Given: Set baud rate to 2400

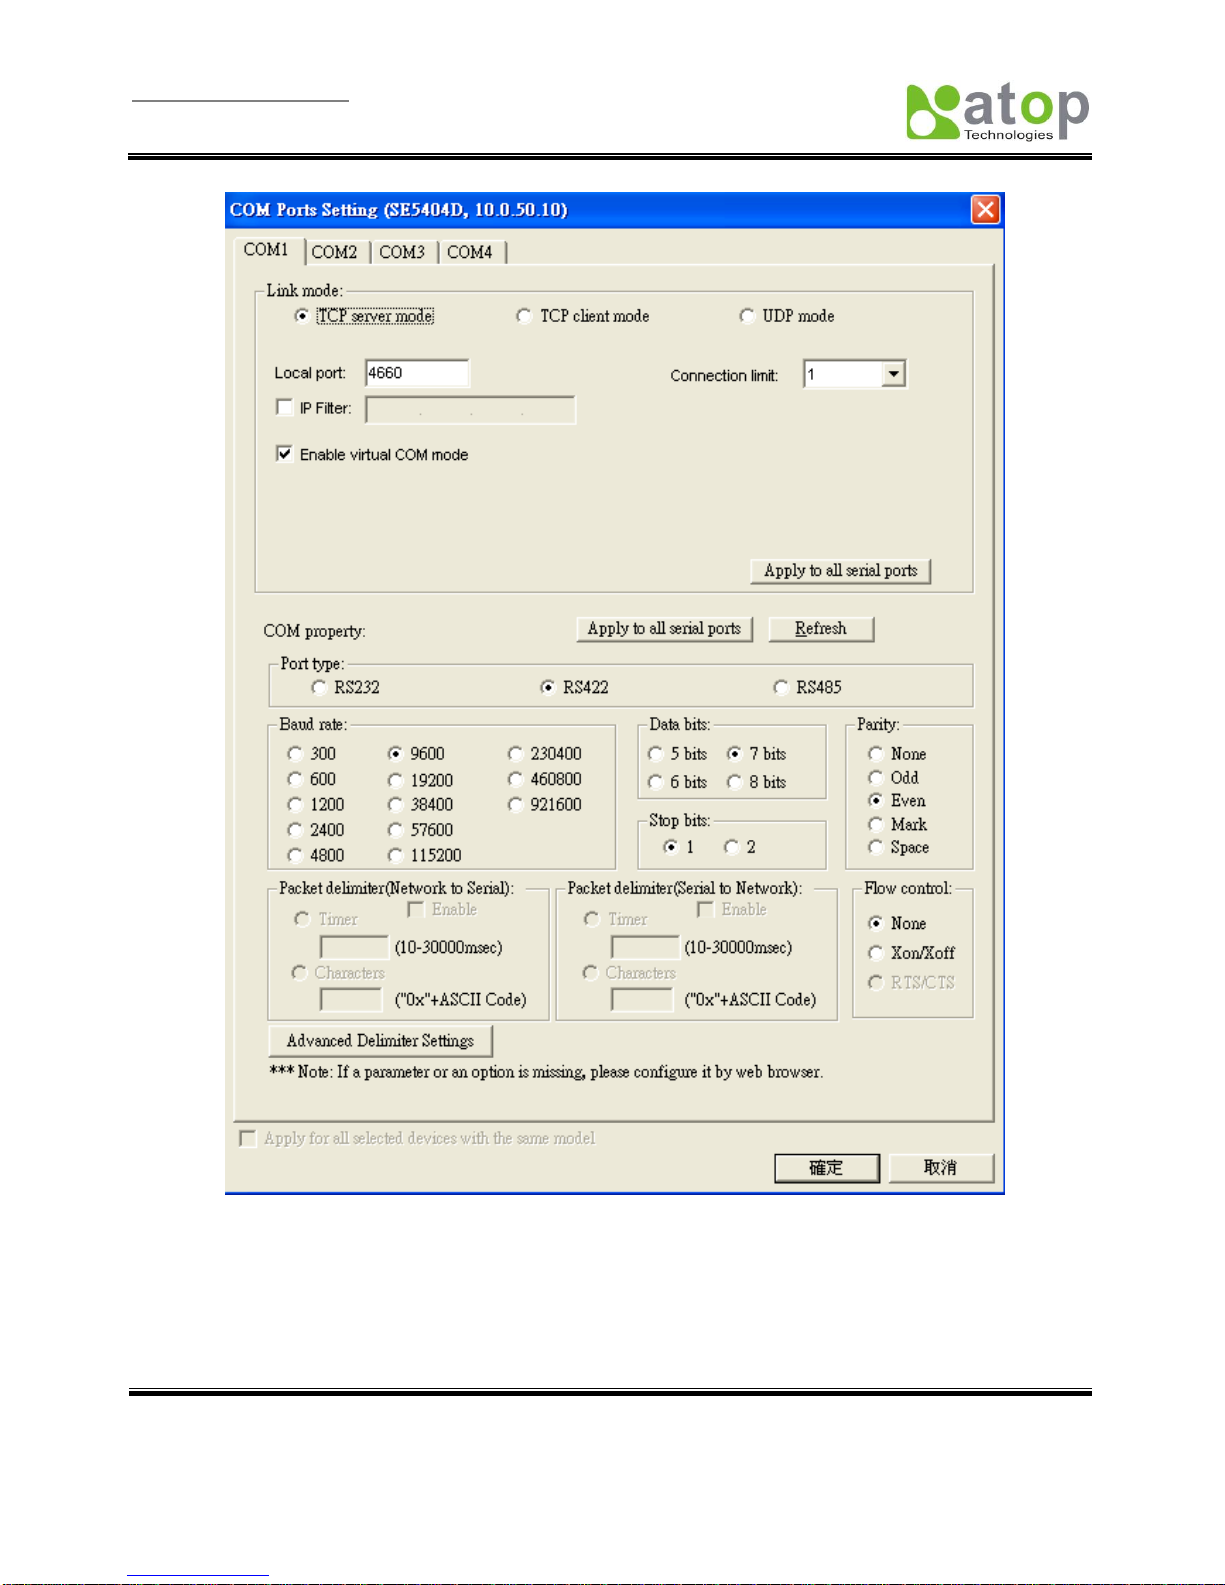Looking at the screenshot, I should (x=295, y=830).
